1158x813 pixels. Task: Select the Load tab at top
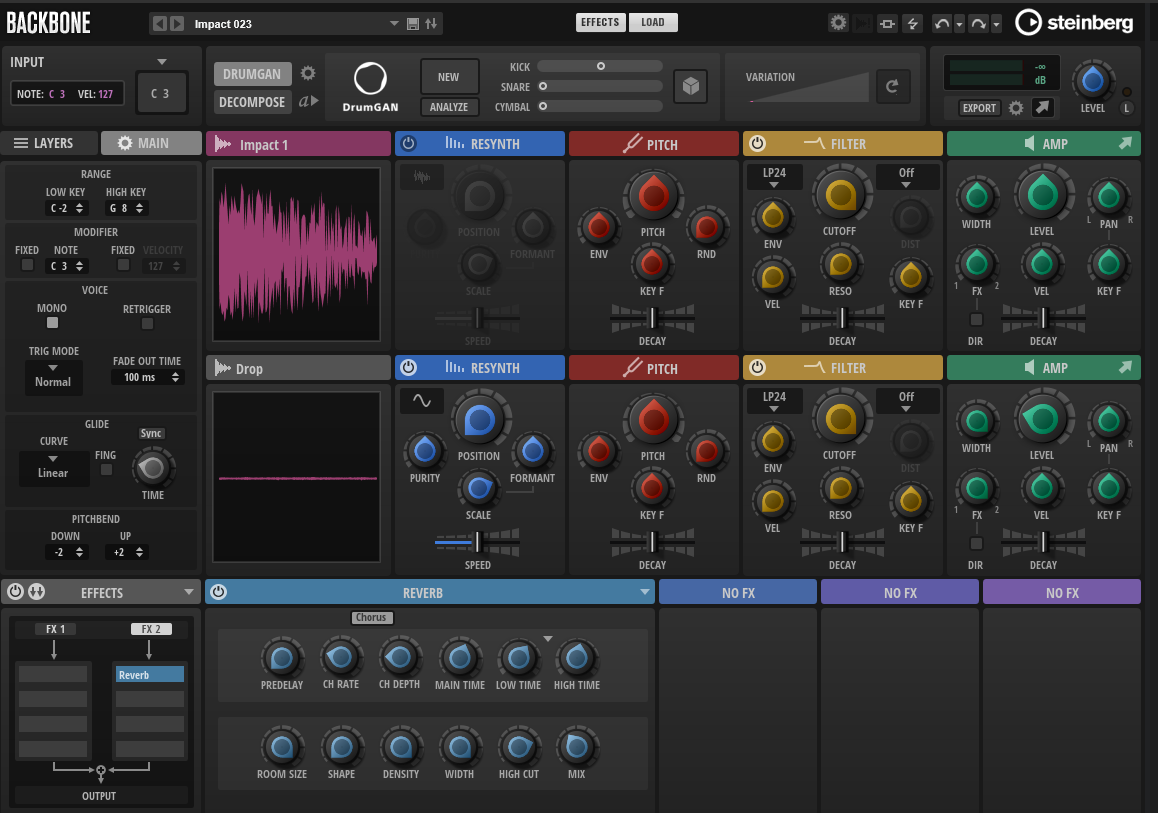click(x=653, y=22)
